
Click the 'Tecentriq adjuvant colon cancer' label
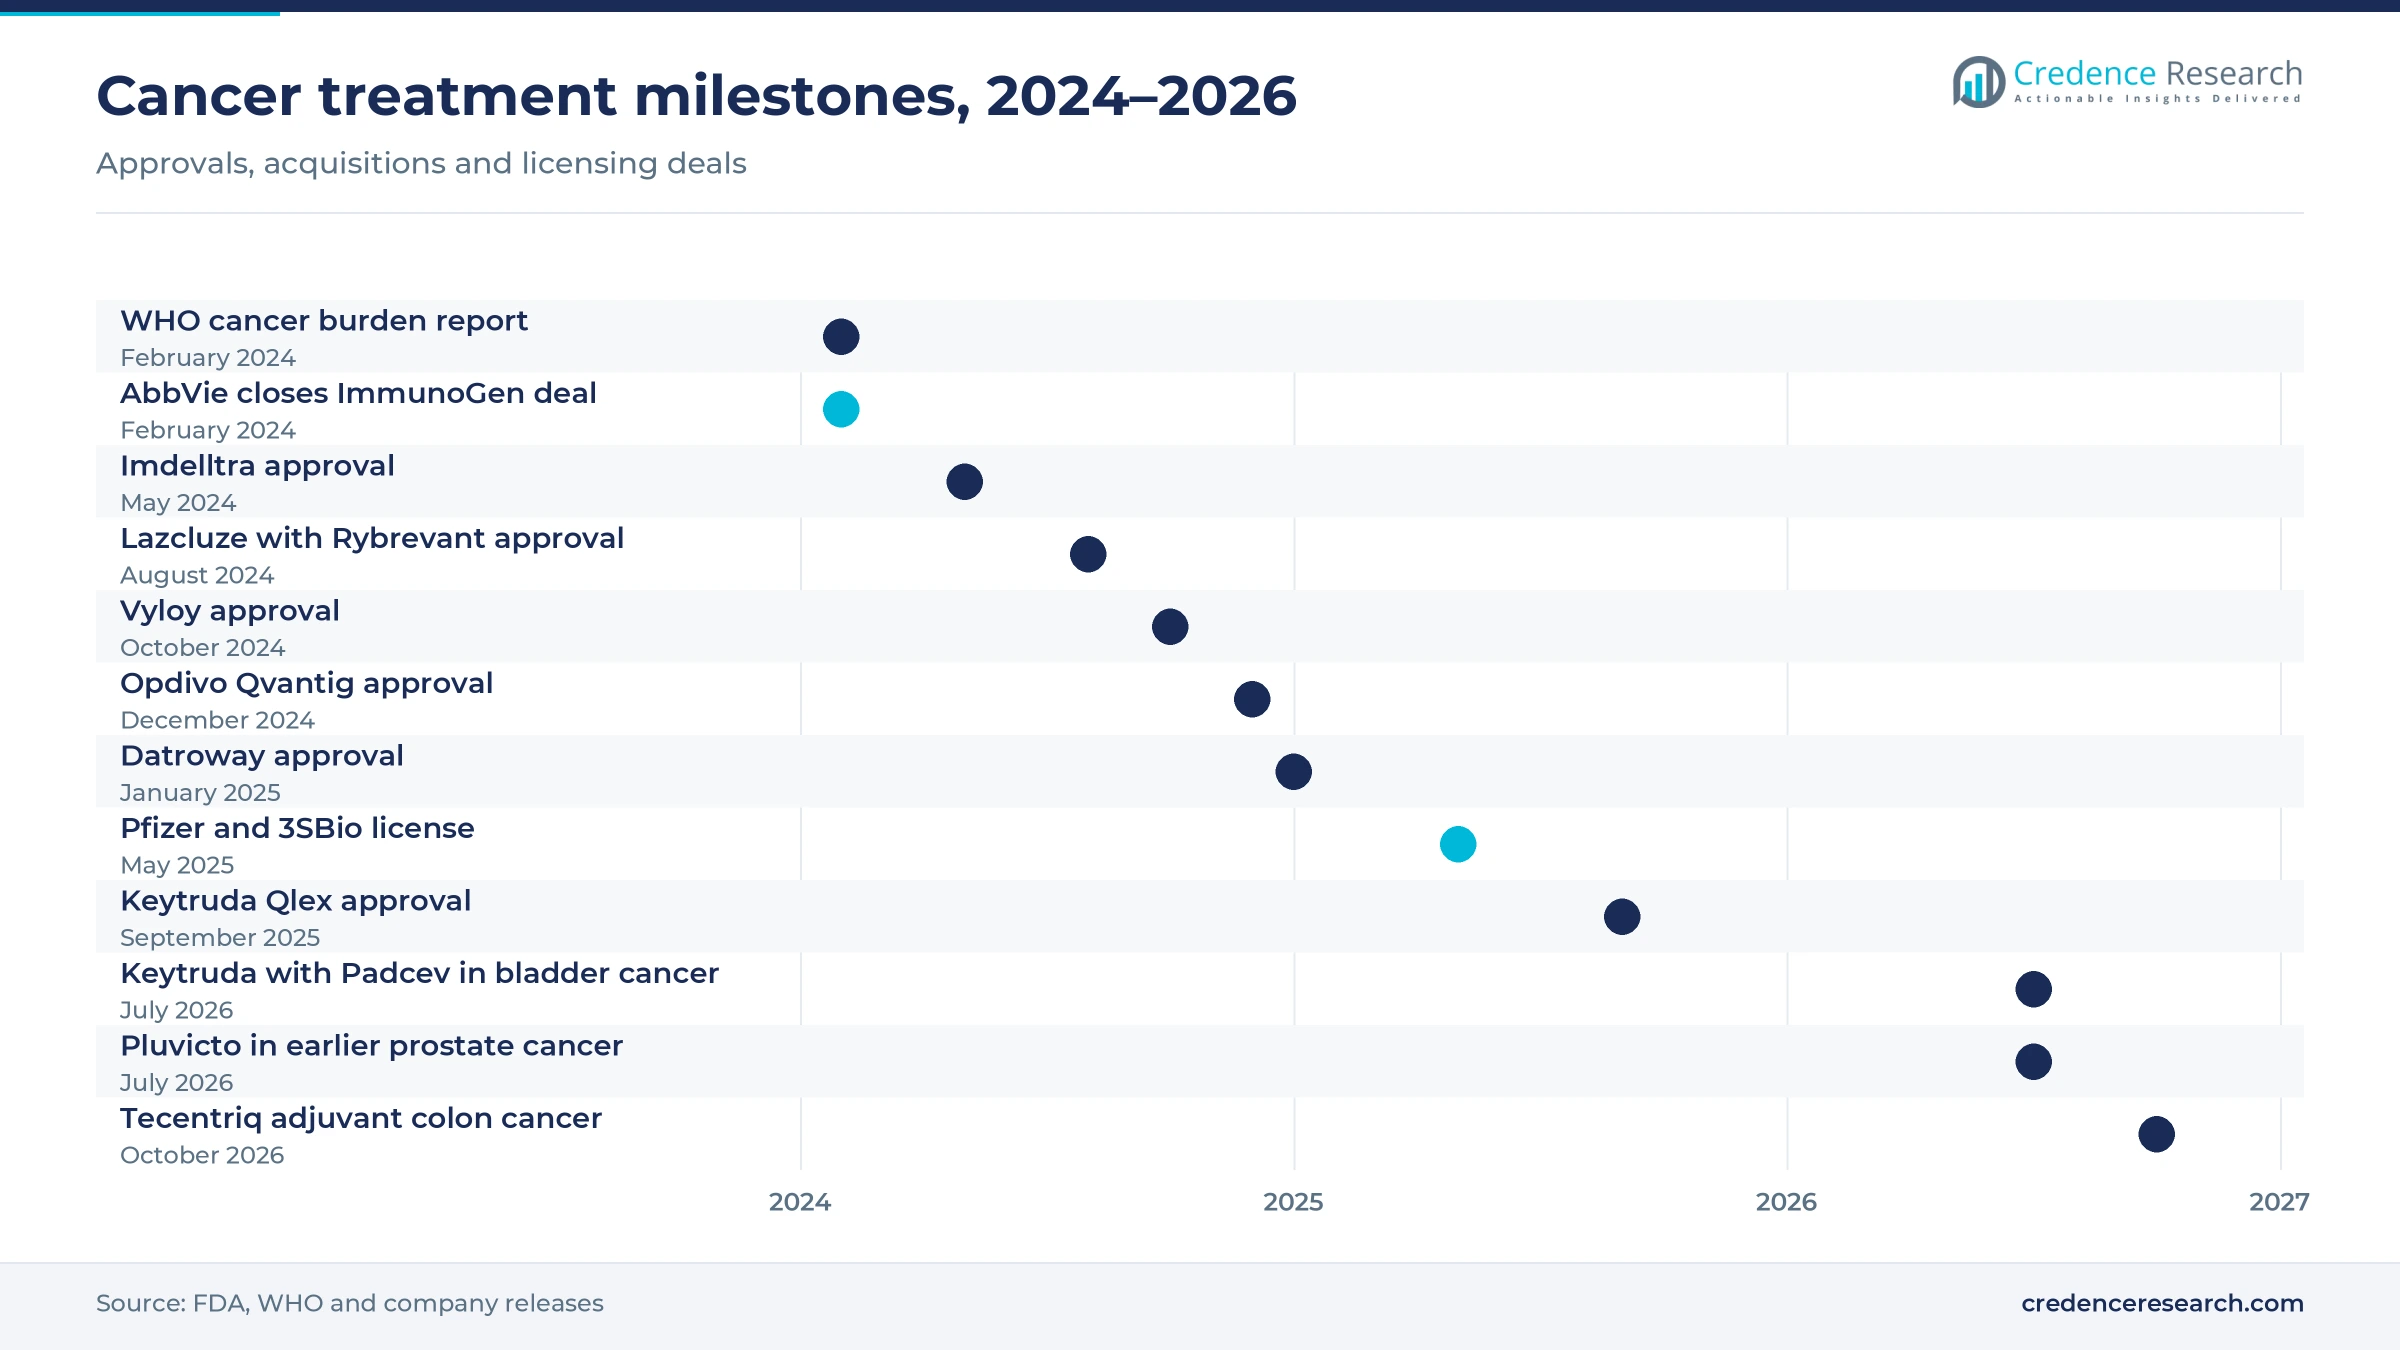[361, 1118]
